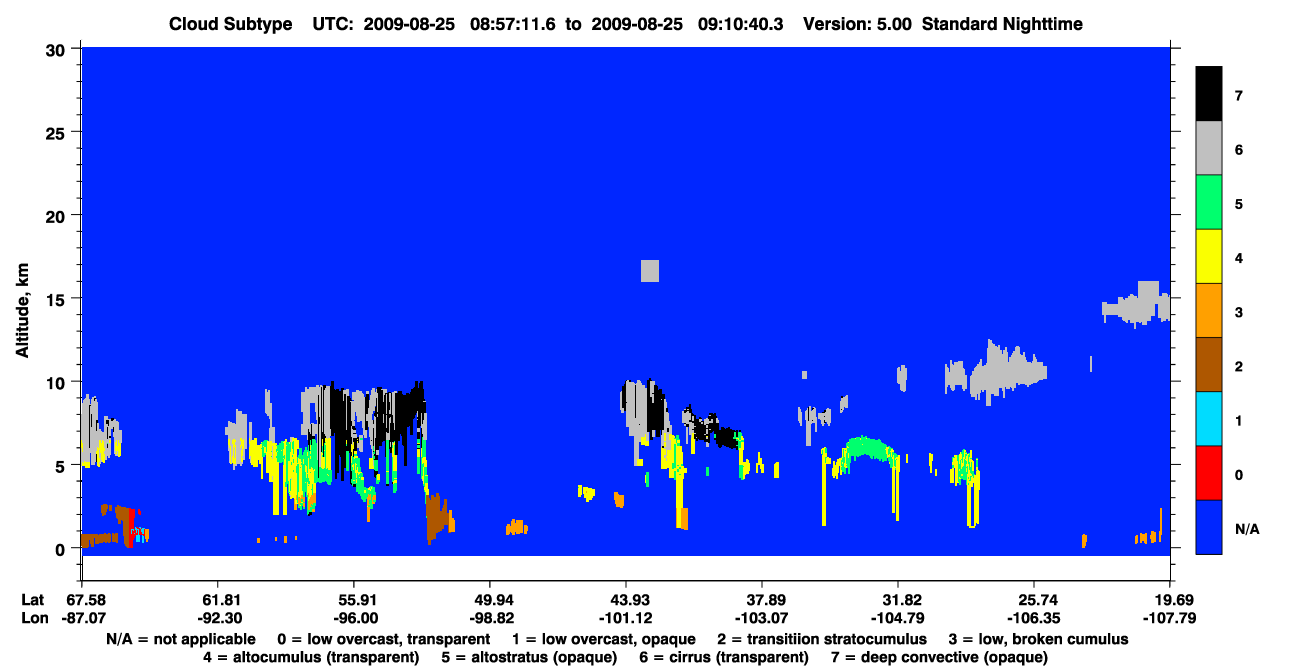
Task: Click latitude value 49.94
Action: click(489, 600)
